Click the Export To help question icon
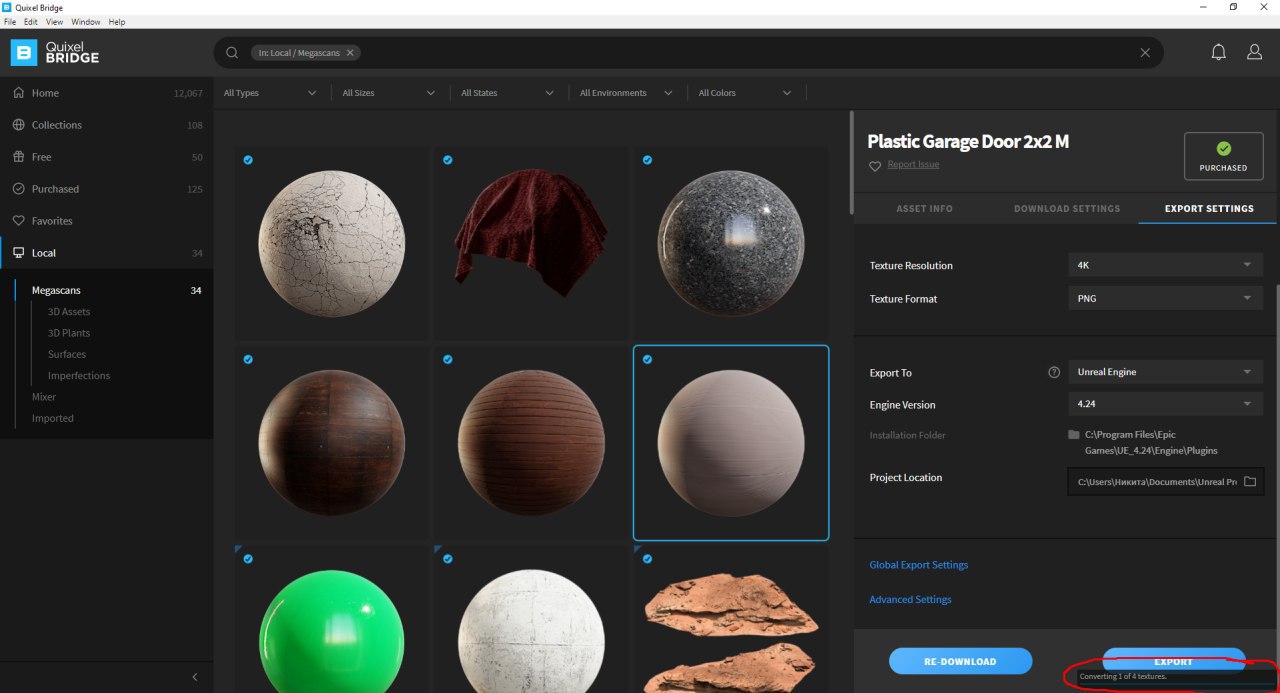The height and width of the screenshot is (693, 1280). coord(1054,372)
